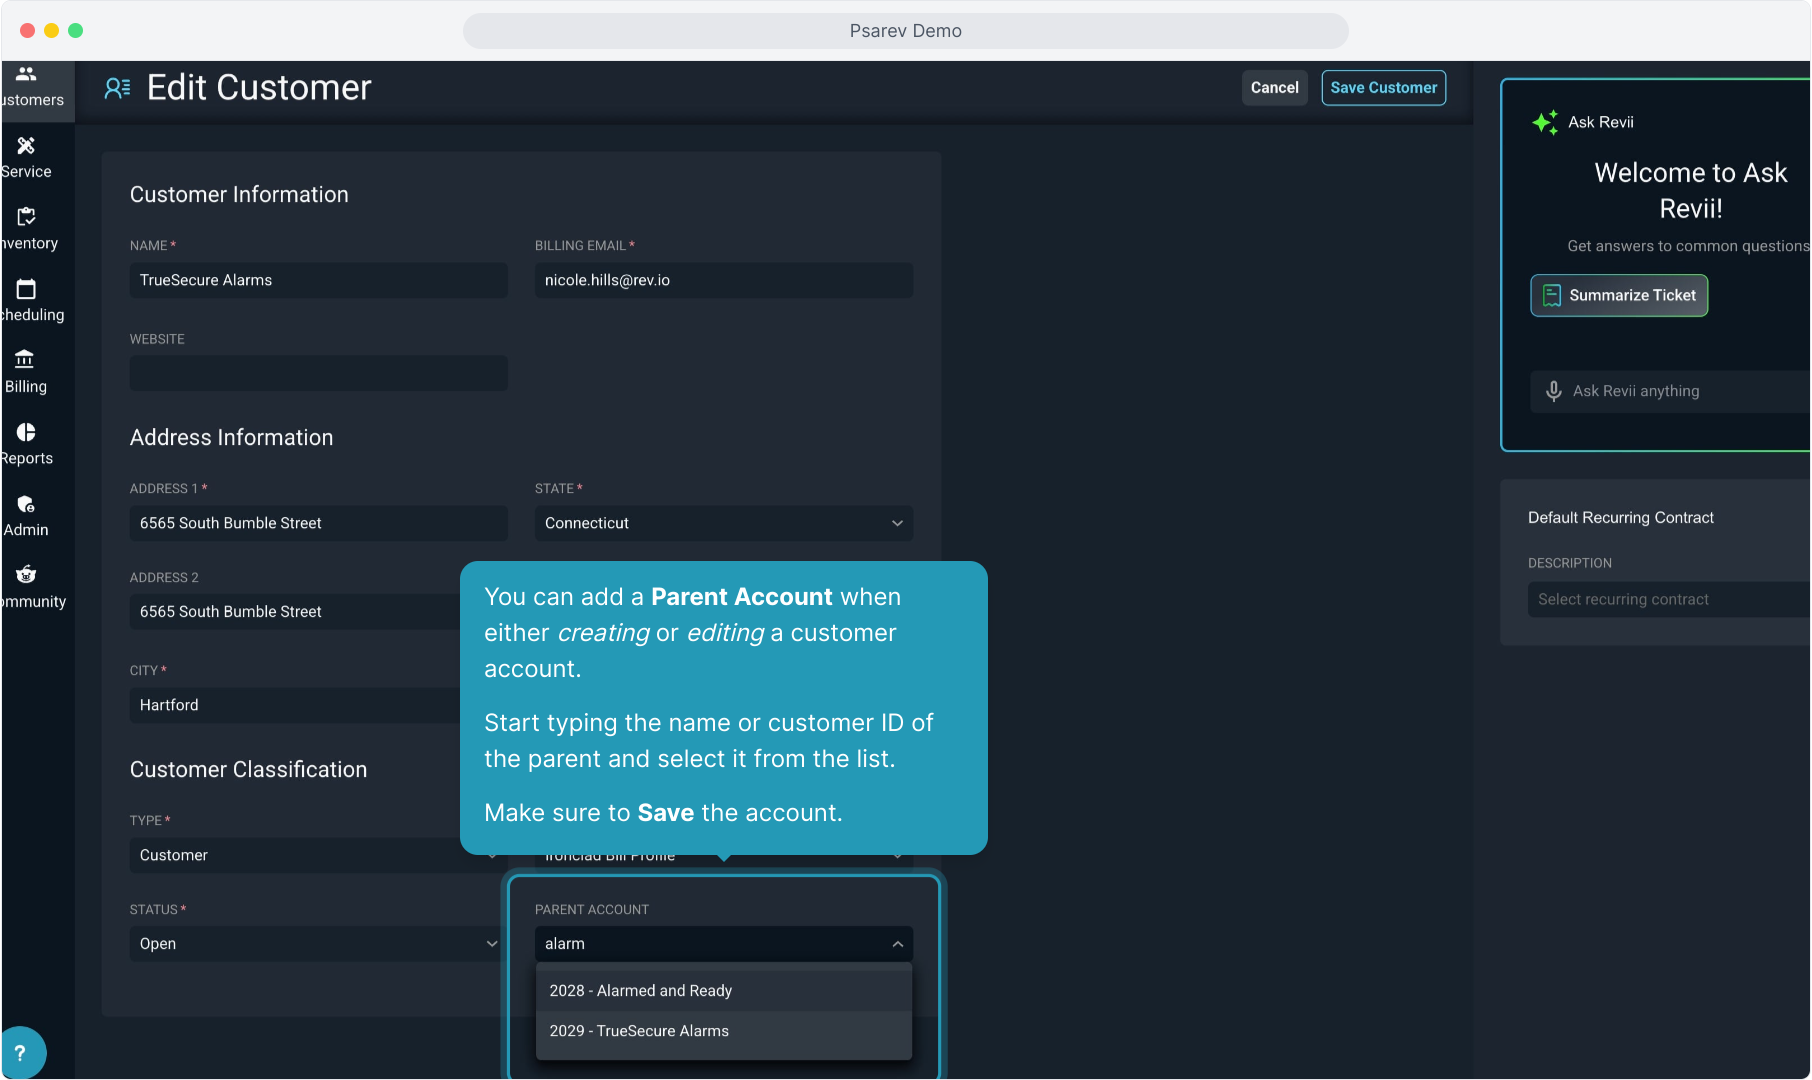Expand the State dropdown showing Connecticut
The height and width of the screenshot is (1080, 1812).
tap(724, 523)
